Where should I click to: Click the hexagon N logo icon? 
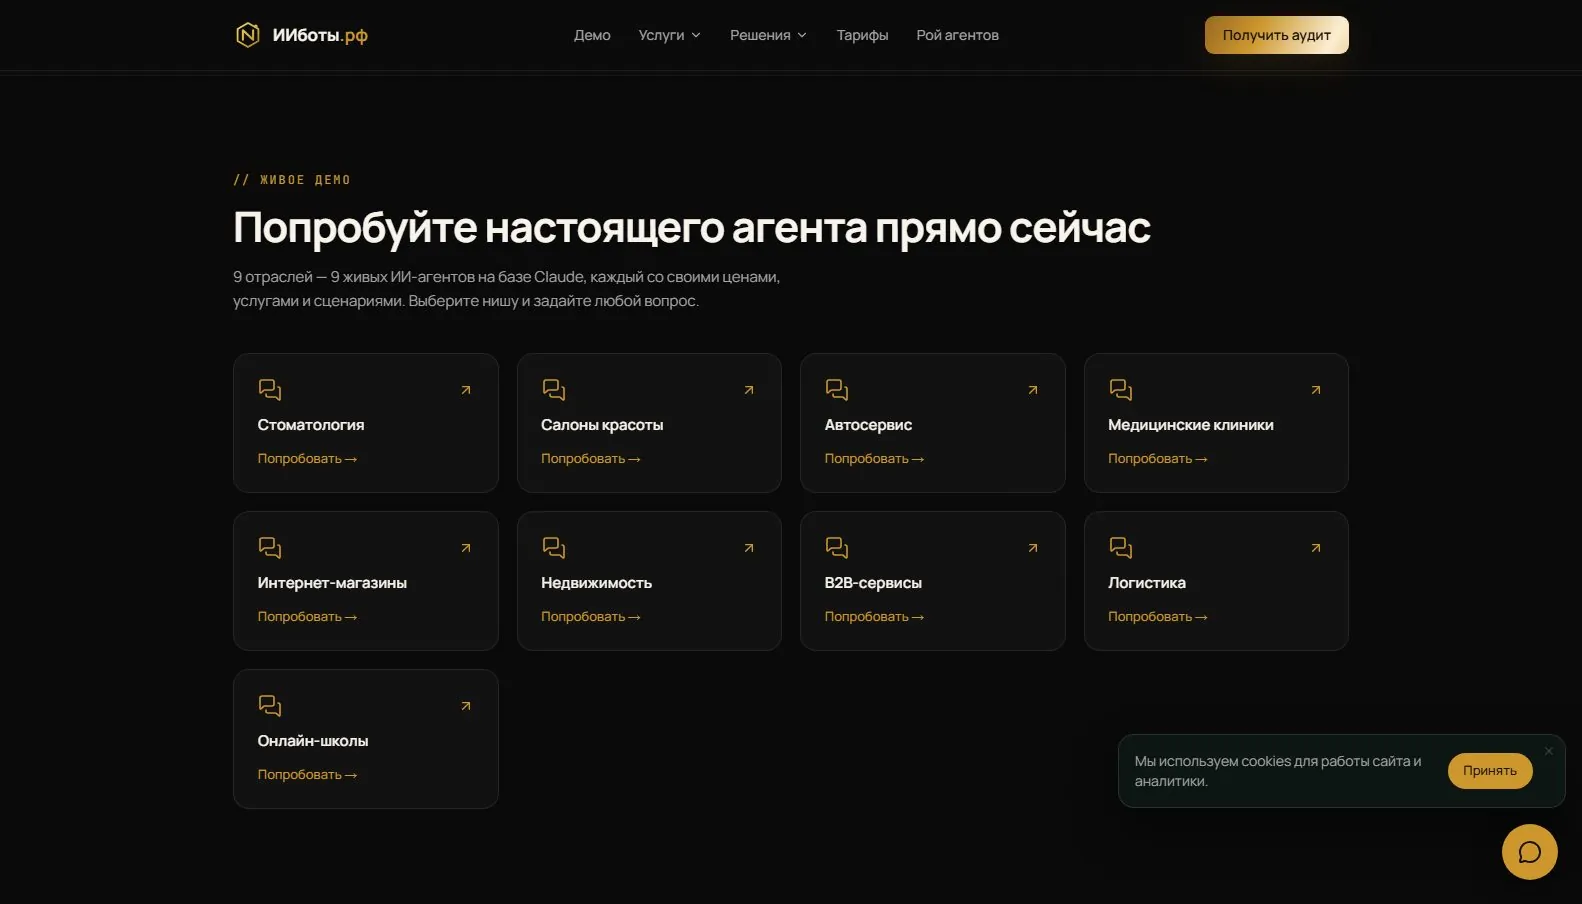click(247, 35)
